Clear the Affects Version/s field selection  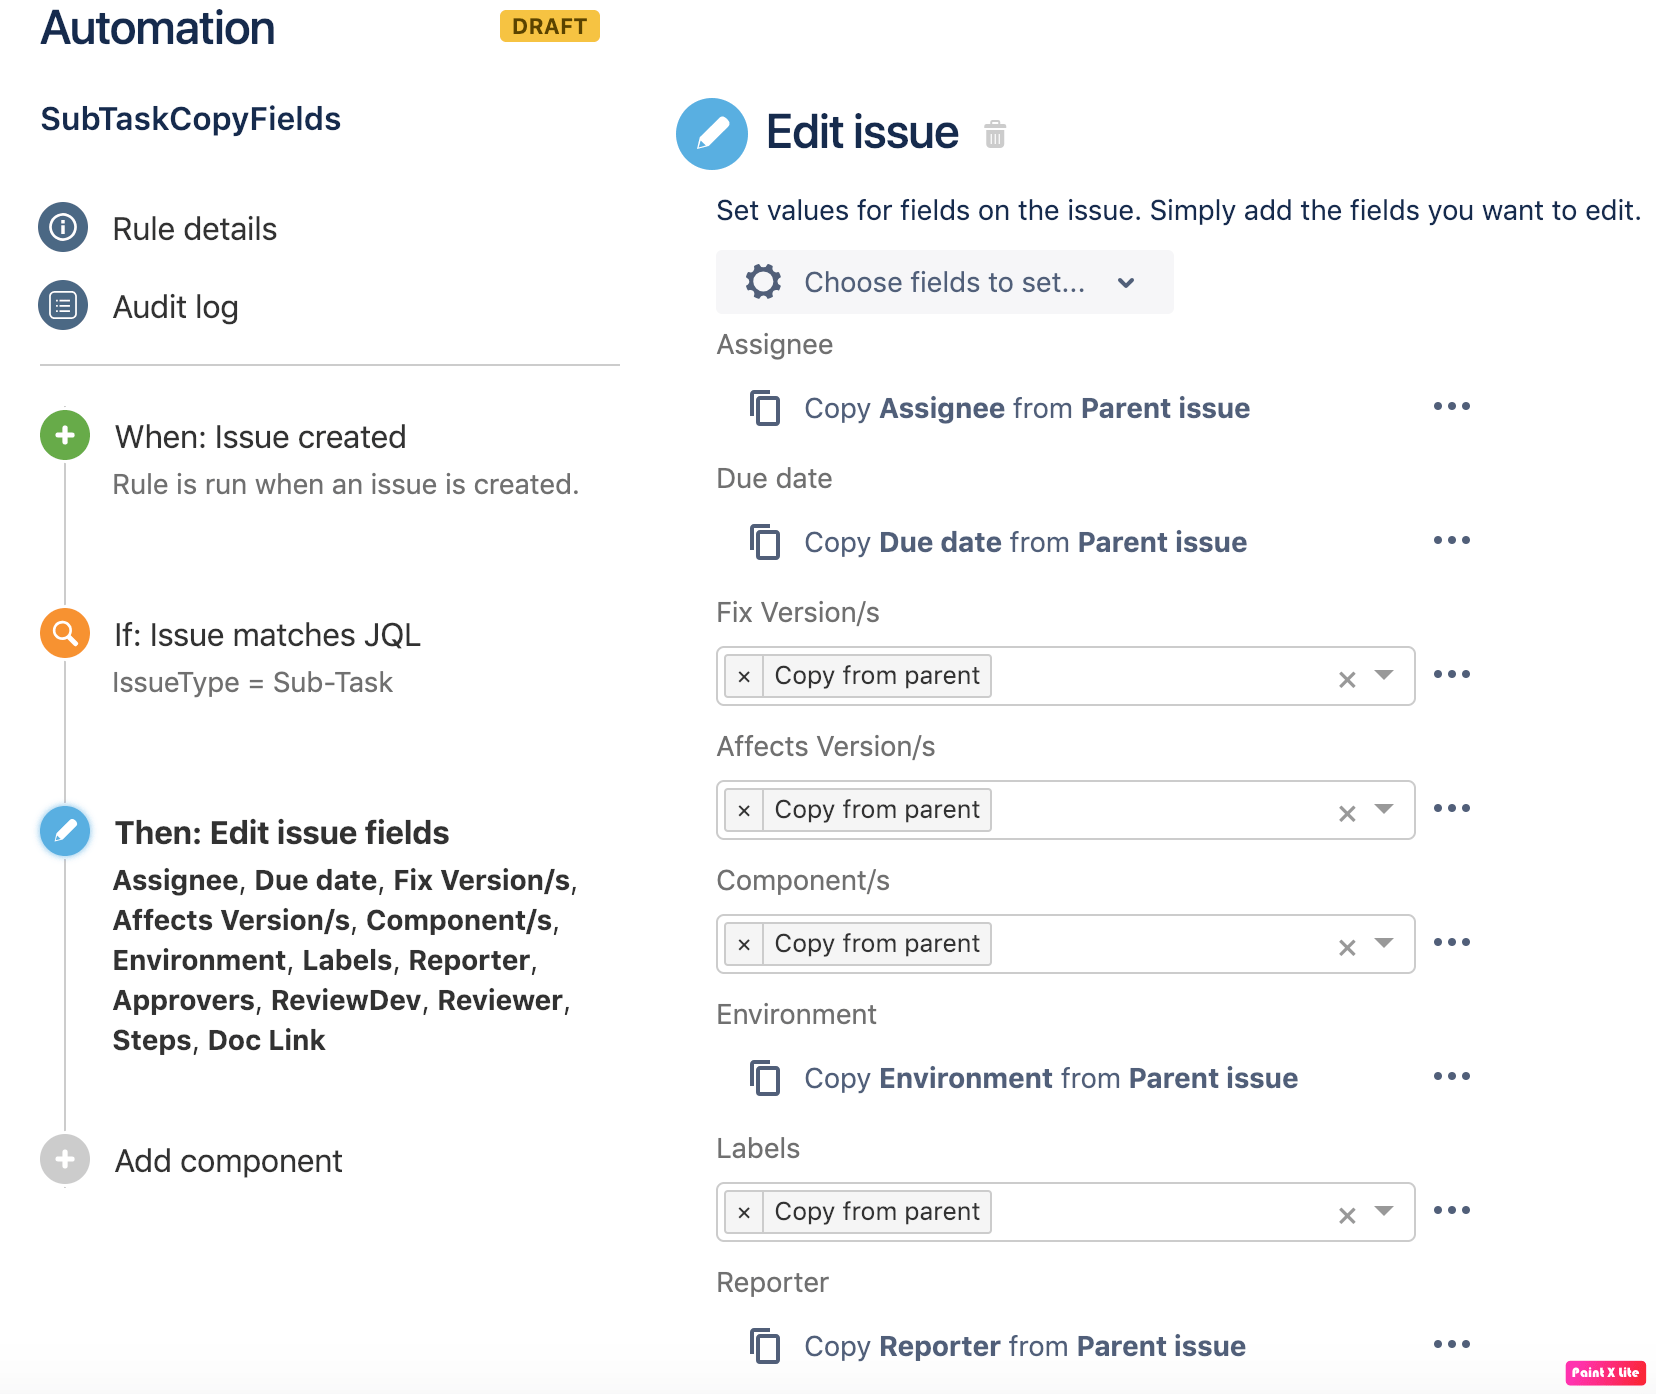pos(1347,813)
